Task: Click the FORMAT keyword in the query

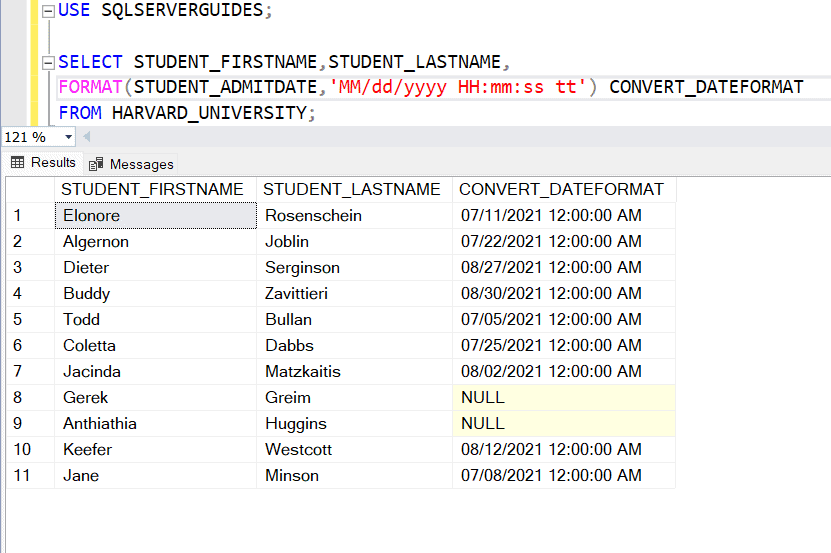Action: [x=90, y=87]
